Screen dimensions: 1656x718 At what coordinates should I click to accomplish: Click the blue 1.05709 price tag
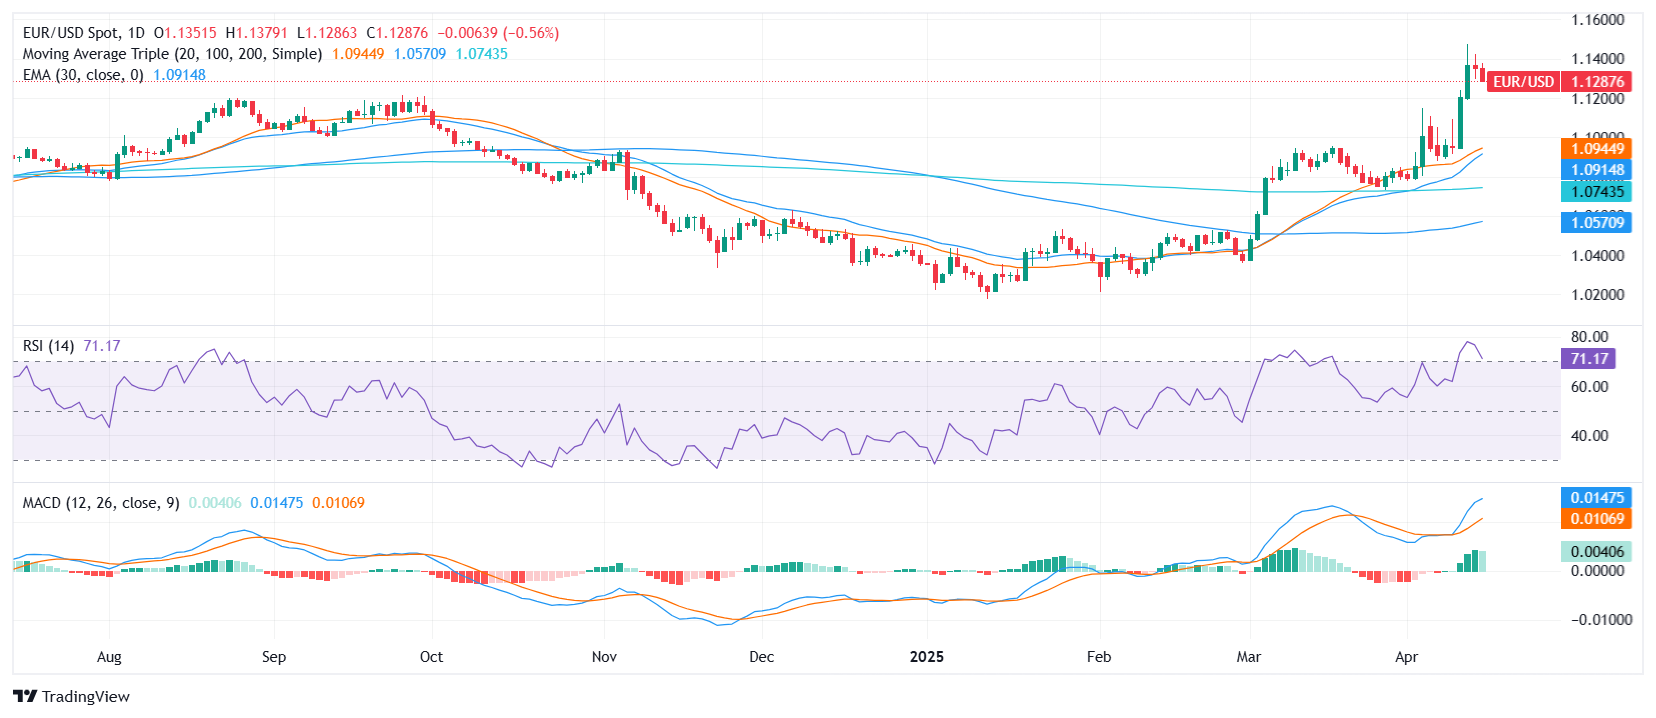coord(1596,222)
